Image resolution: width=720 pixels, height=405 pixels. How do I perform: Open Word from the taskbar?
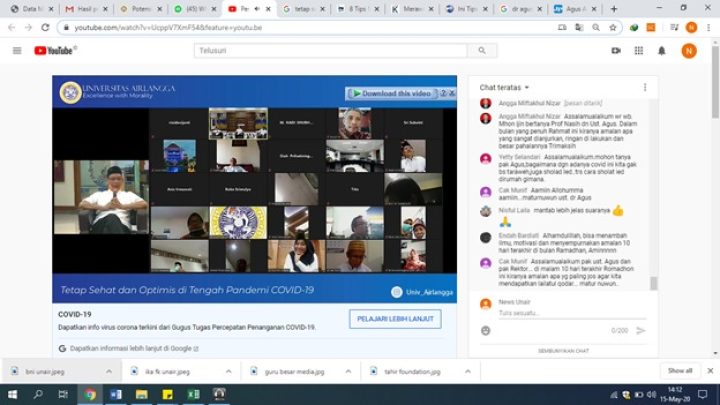116,394
